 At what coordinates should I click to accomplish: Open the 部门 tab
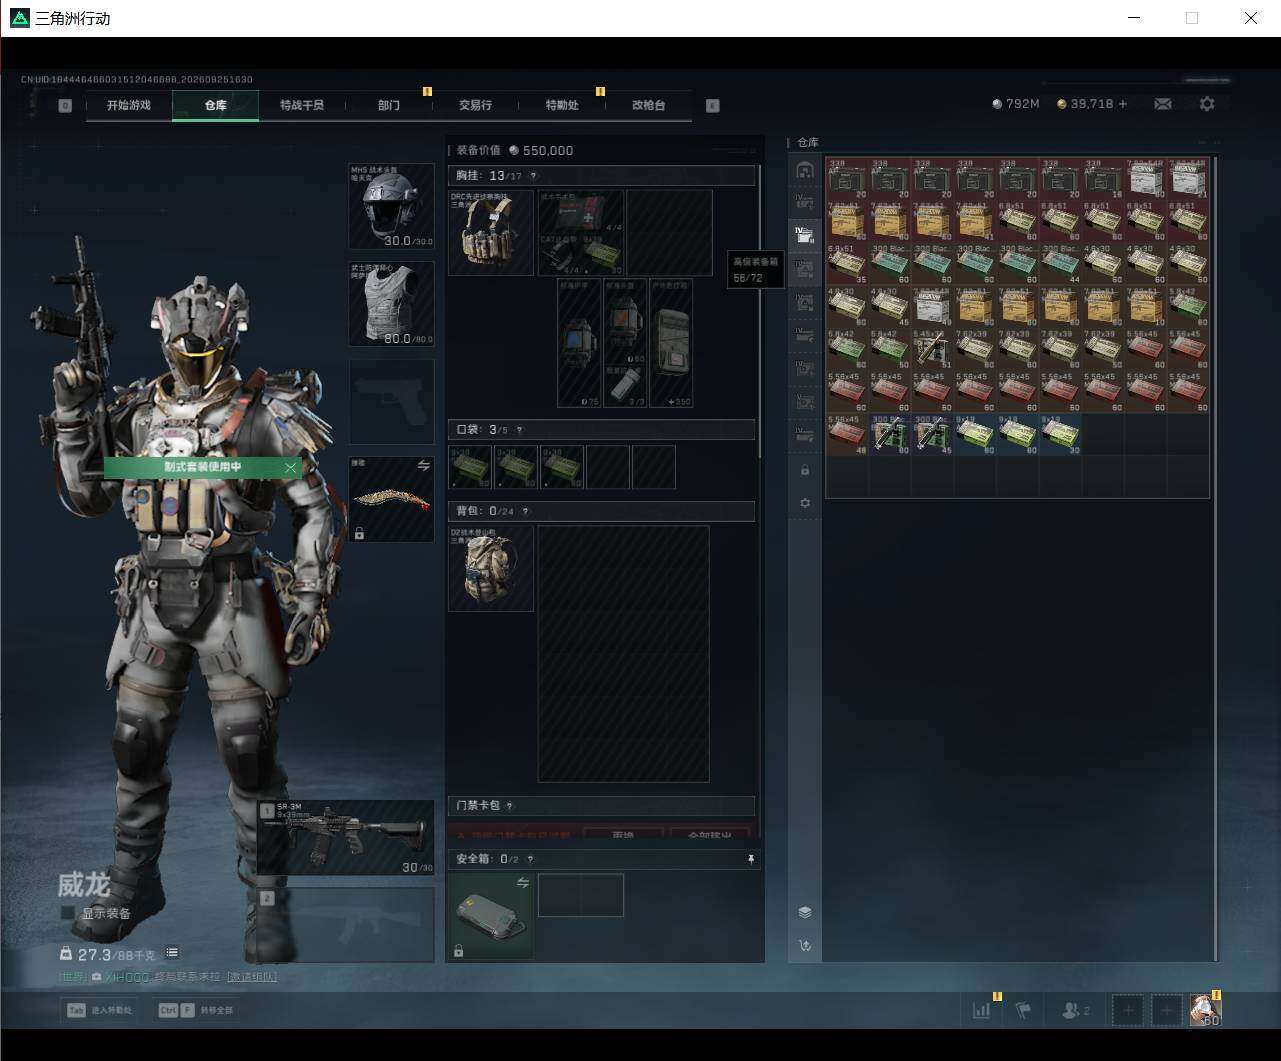click(389, 105)
